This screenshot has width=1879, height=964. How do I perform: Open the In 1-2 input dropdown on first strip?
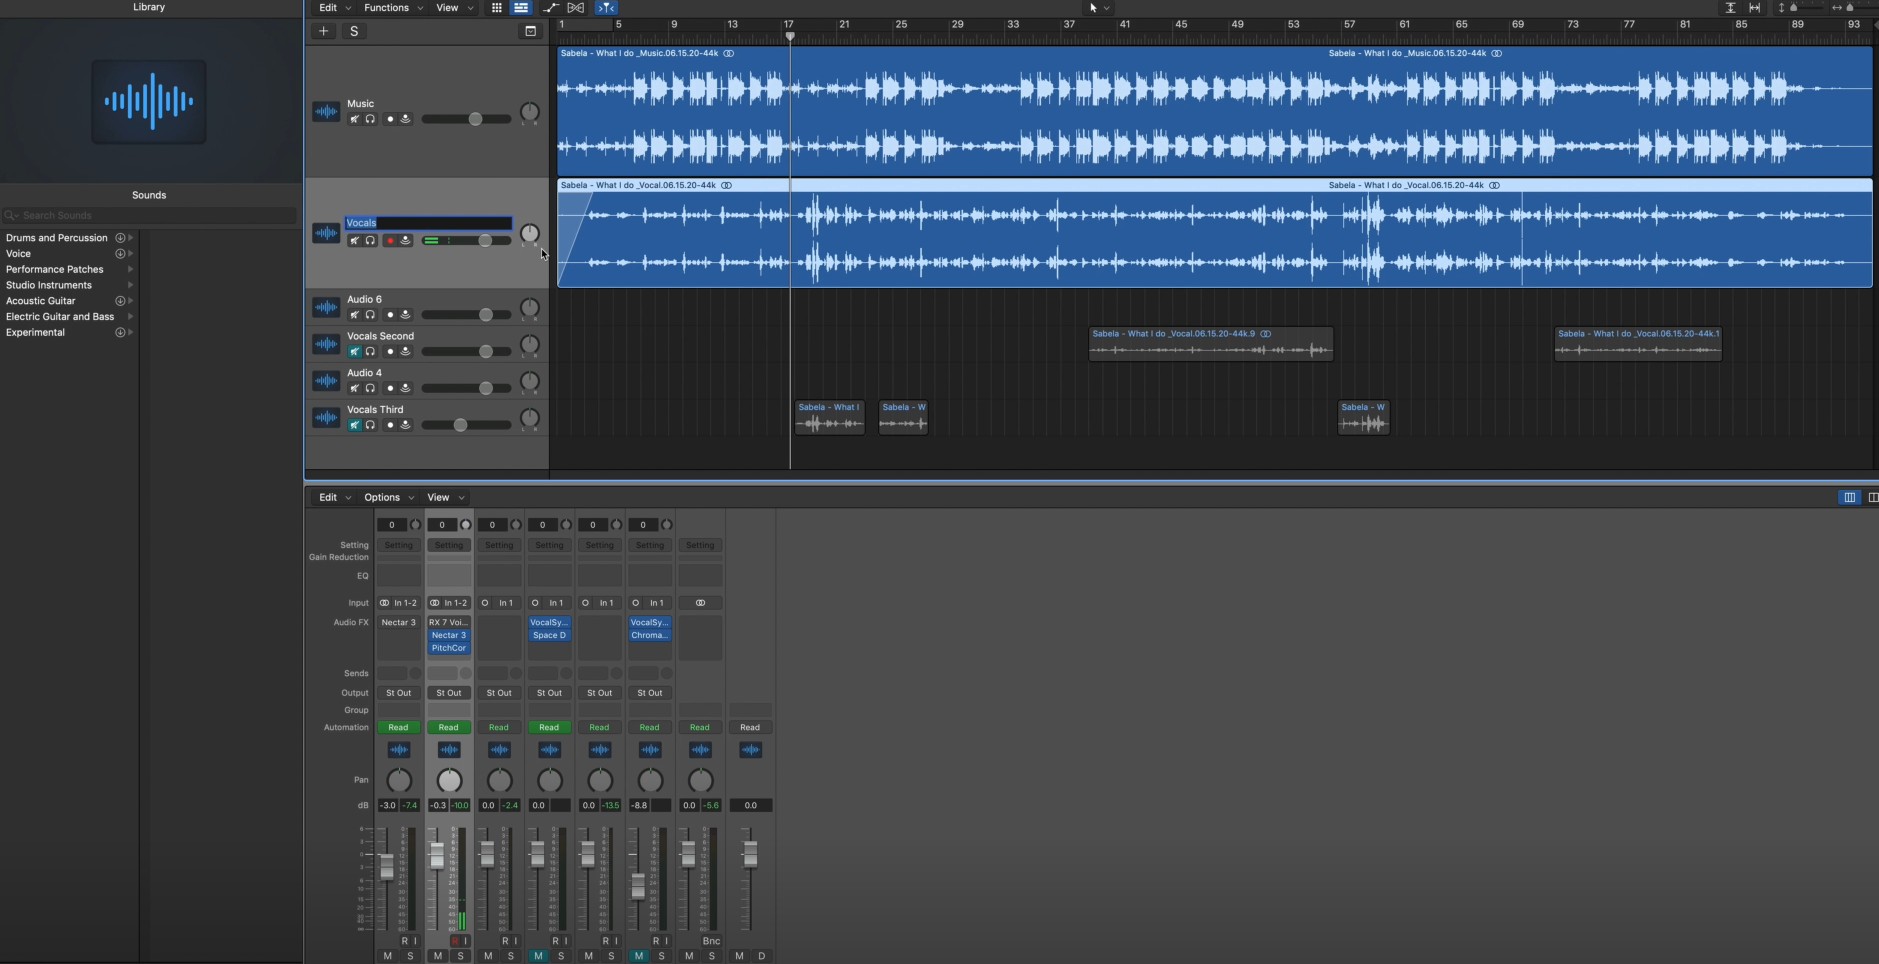[x=405, y=603]
